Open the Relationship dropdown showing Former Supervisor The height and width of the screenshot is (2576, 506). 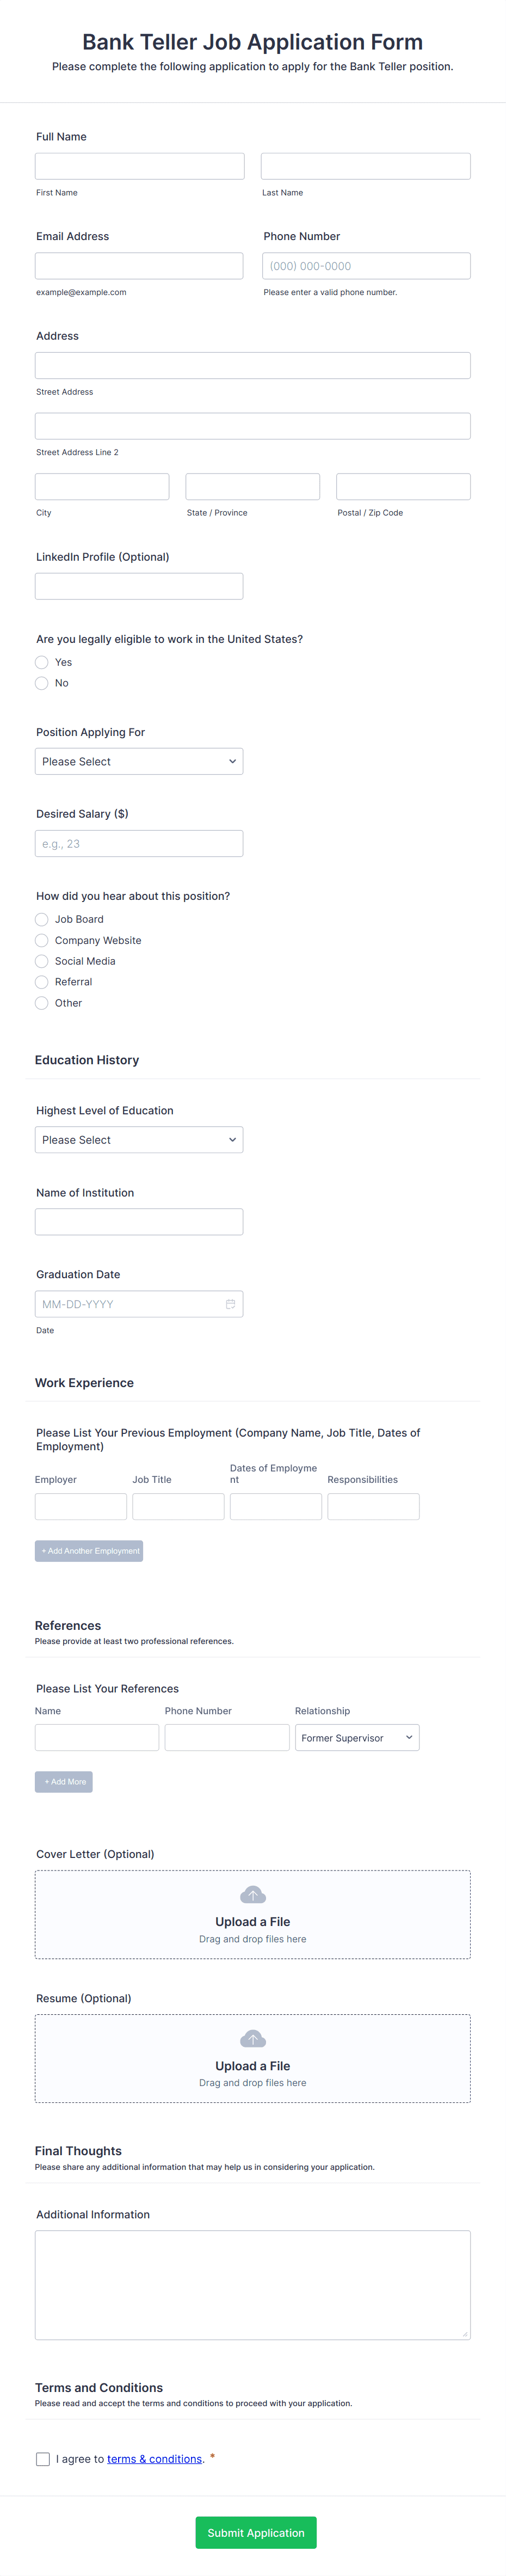[357, 1737]
